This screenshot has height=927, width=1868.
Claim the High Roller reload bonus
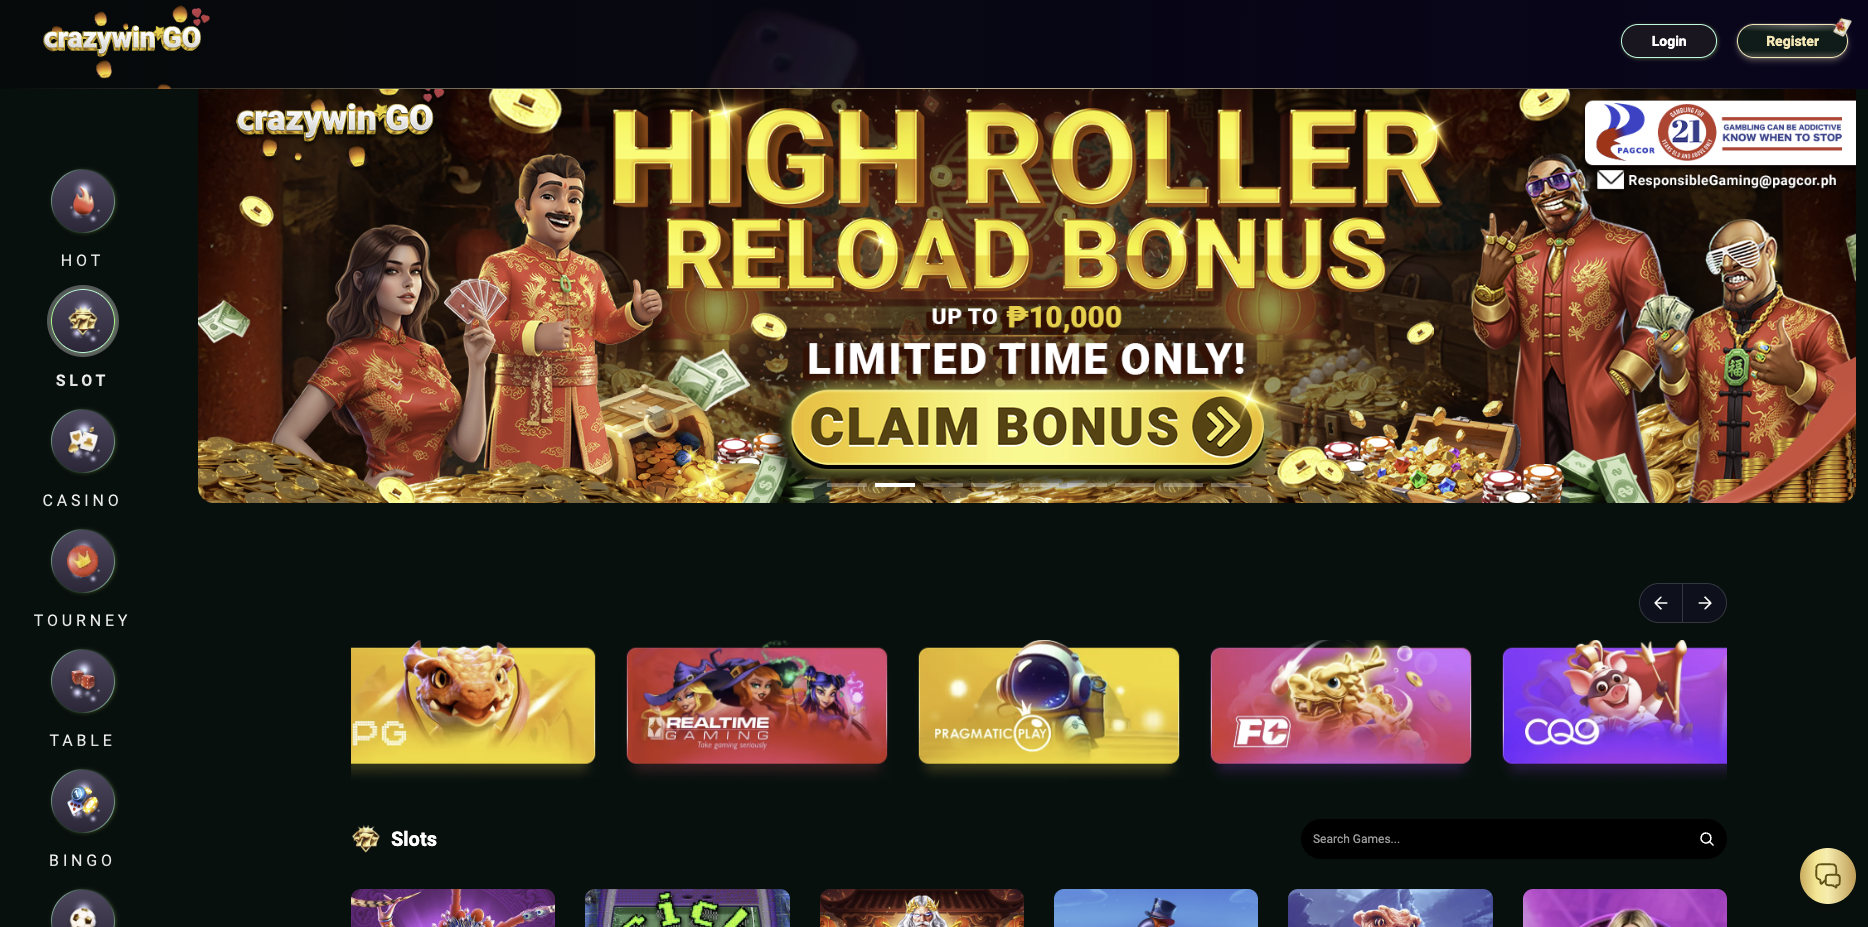pos(1027,427)
